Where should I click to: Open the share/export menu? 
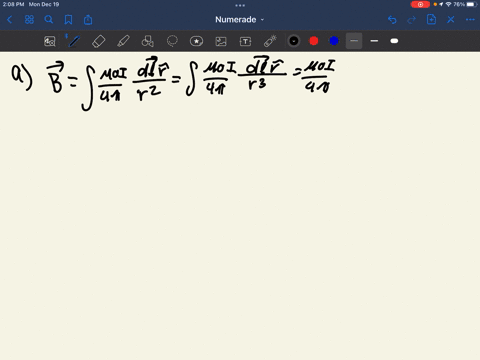(88, 20)
